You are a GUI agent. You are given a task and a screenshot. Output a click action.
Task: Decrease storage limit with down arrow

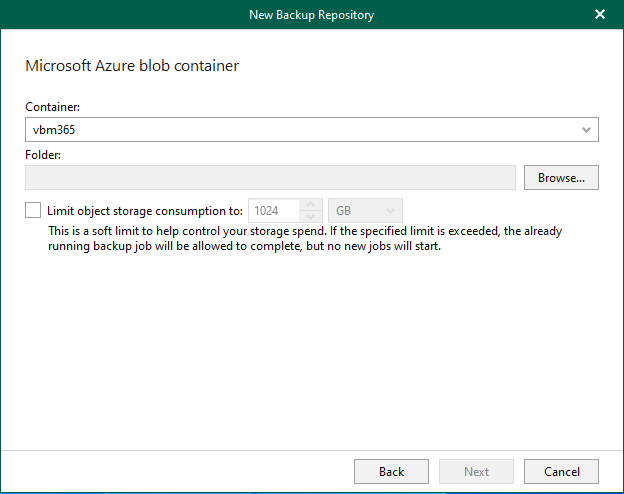[311, 216]
